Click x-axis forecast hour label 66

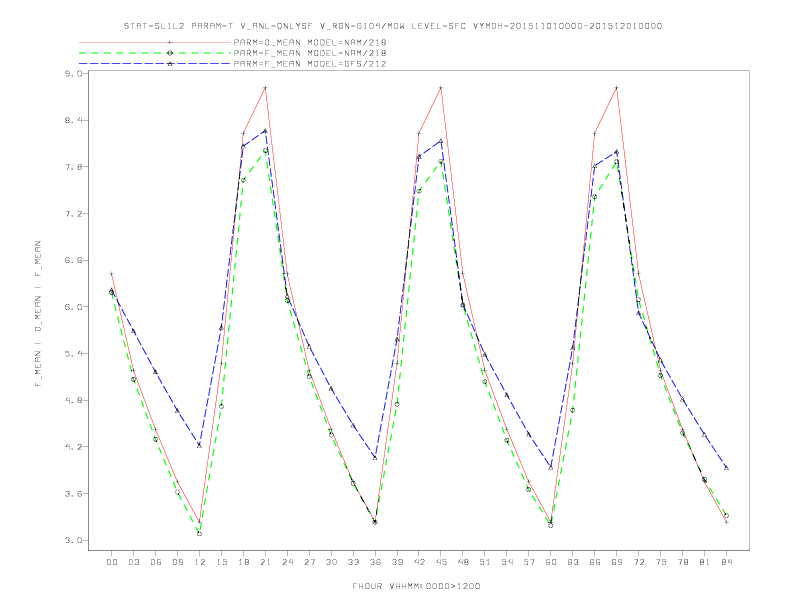595,562
